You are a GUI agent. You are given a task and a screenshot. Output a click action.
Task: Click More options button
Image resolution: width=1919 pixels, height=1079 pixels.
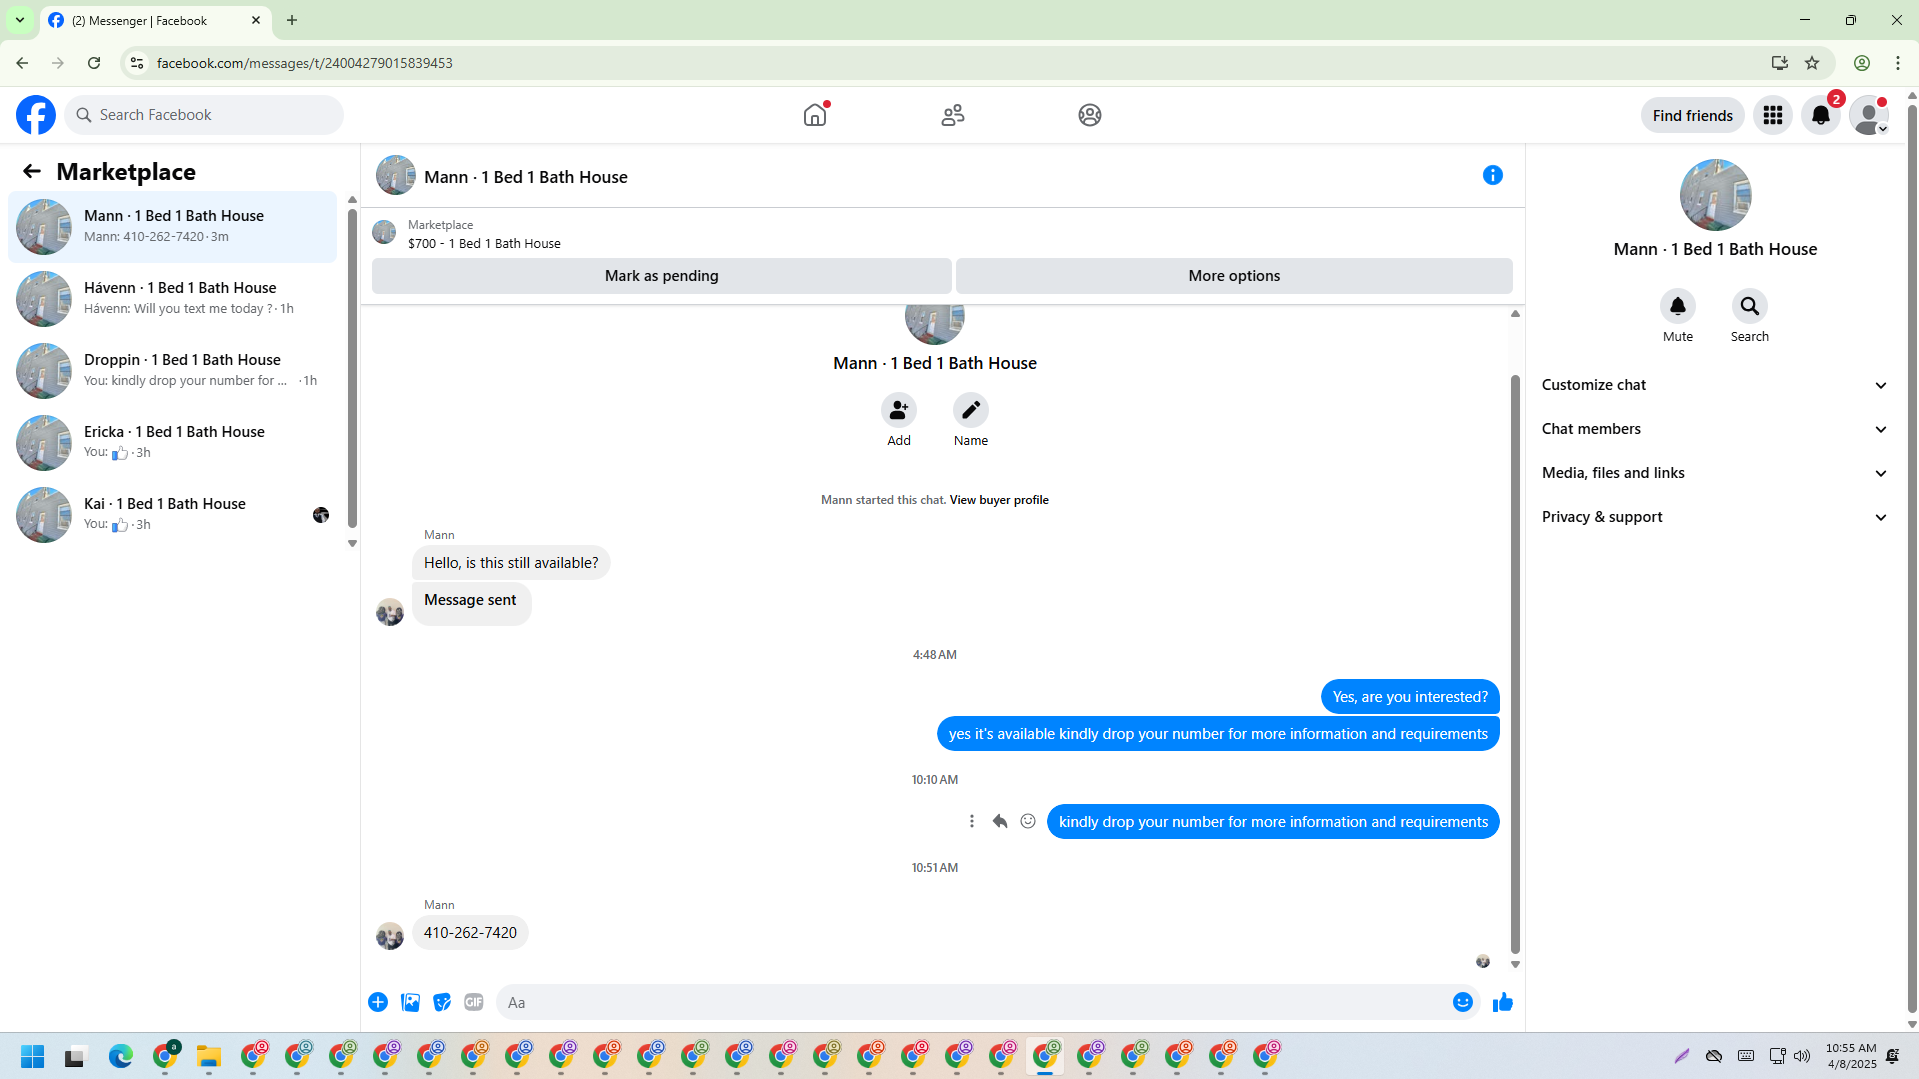[x=1234, y=276]
